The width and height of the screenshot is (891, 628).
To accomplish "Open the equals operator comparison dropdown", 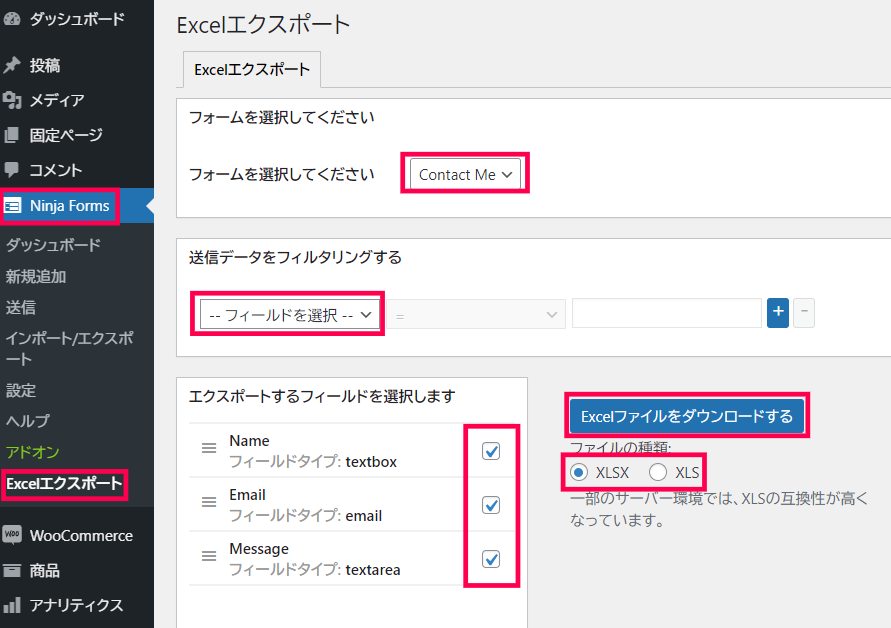I will click(476, 314).
